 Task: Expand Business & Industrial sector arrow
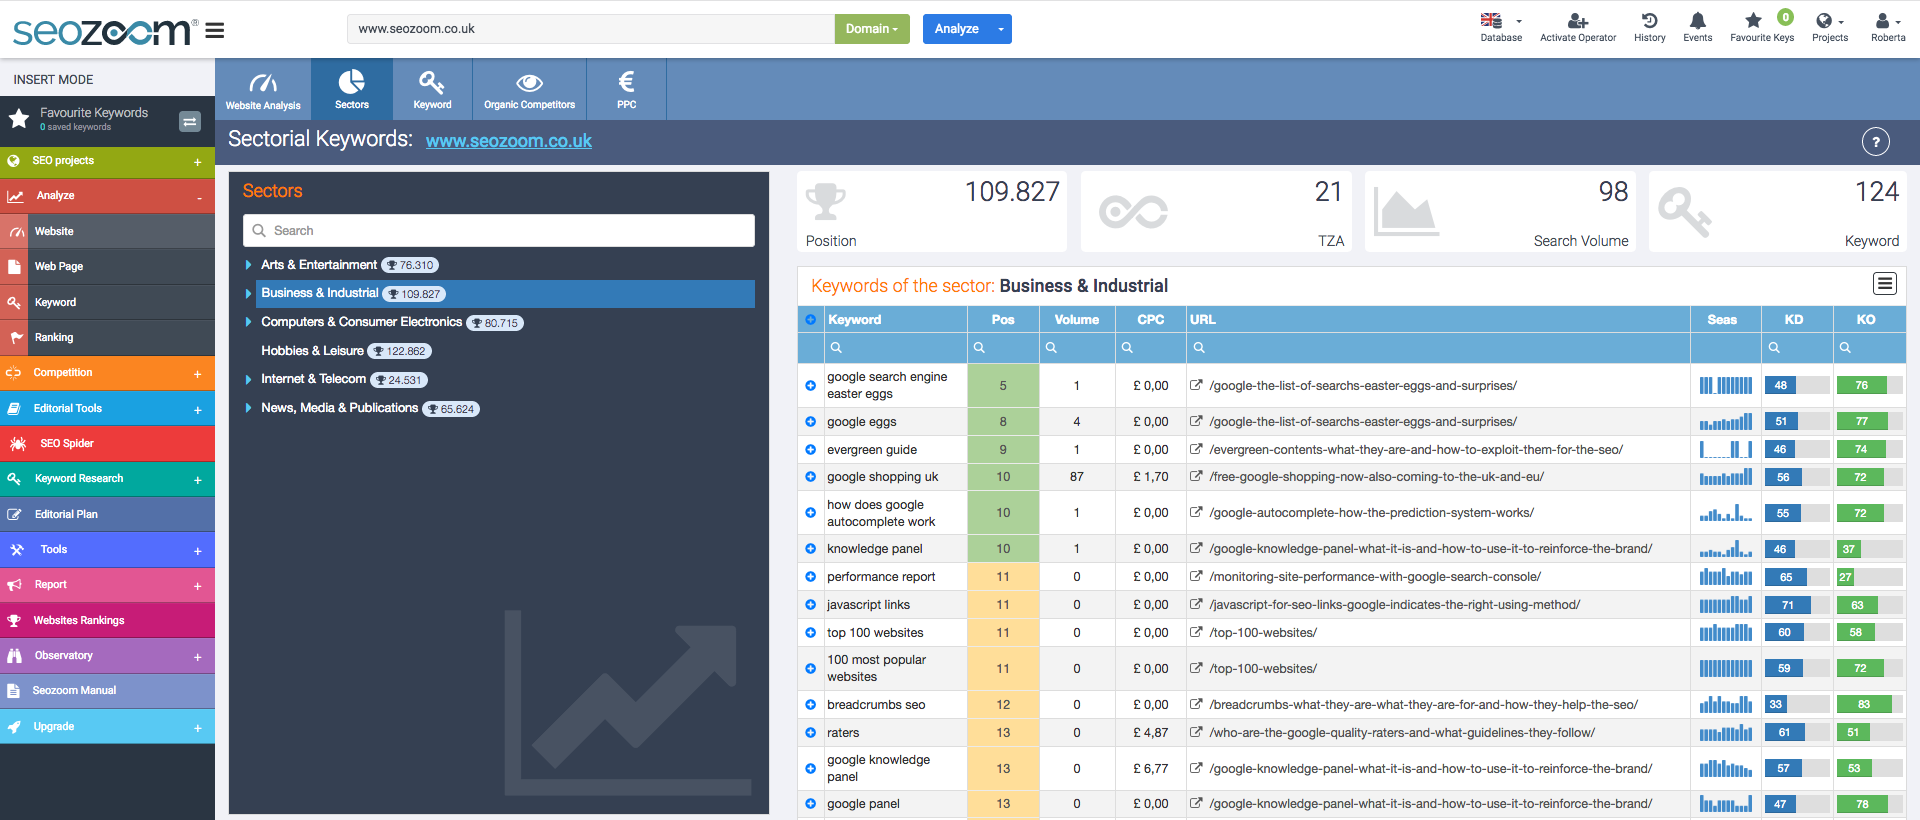coord(248,294)
